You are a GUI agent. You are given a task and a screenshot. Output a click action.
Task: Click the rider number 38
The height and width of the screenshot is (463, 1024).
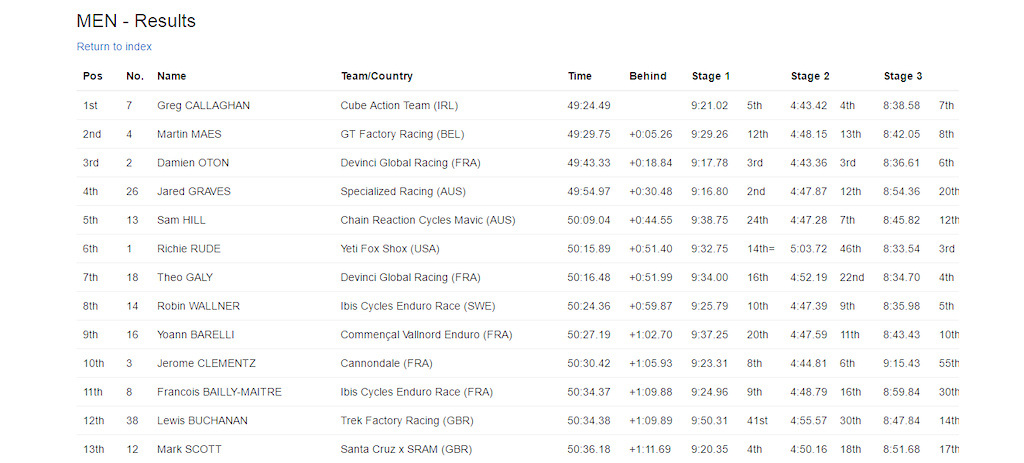click(133, 421)
